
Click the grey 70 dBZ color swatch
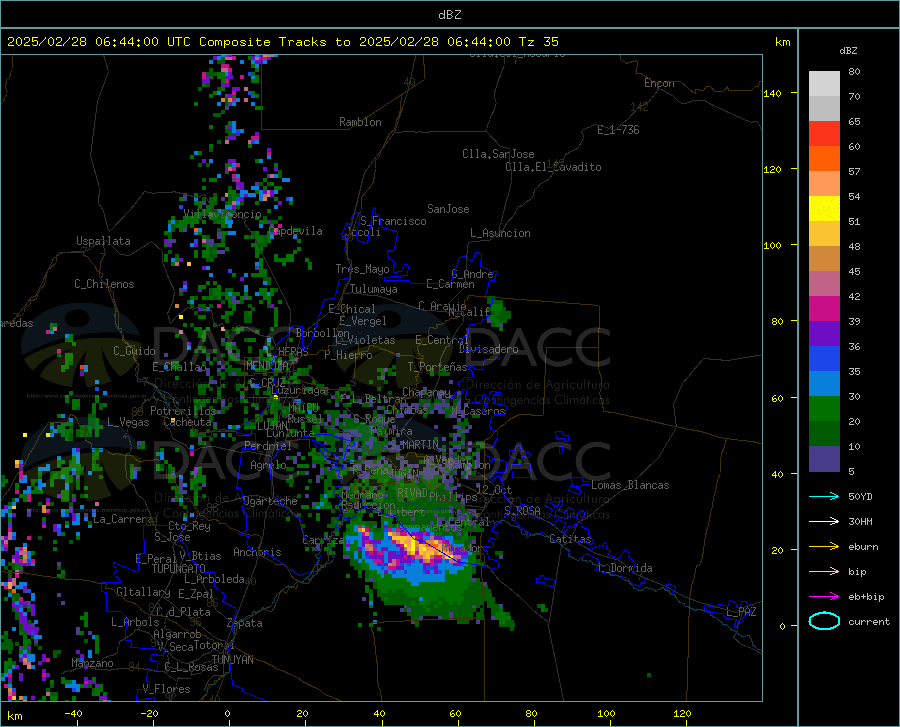pyautogui.click(x=824, y=108)
